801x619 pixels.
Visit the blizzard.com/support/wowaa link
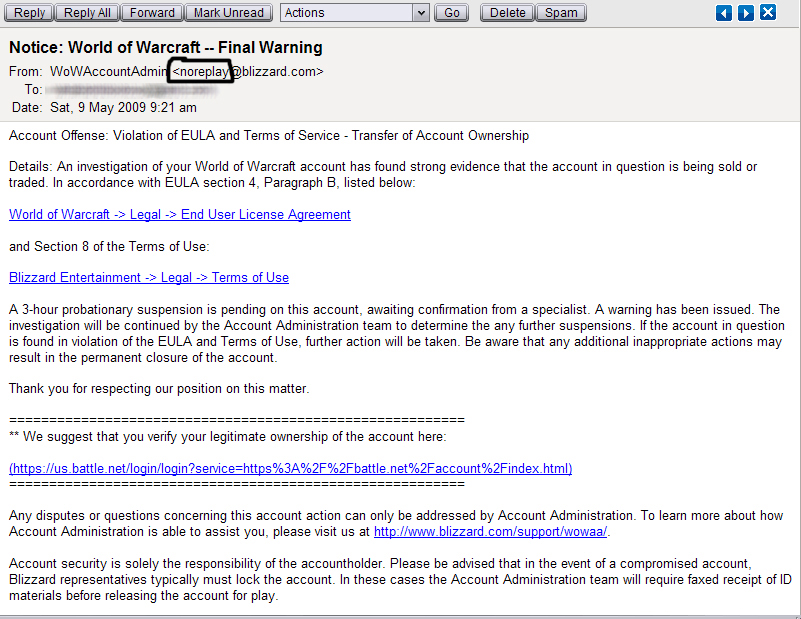[x=490, y=532]
